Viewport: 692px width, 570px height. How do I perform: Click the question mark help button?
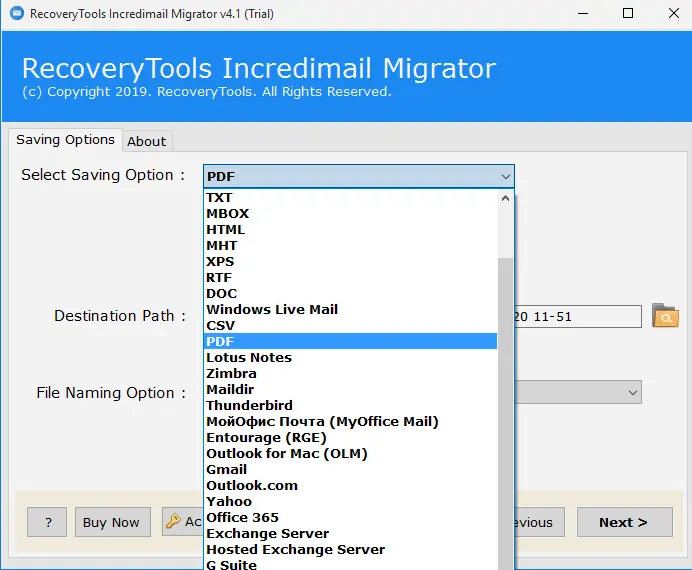coord(48,522)
